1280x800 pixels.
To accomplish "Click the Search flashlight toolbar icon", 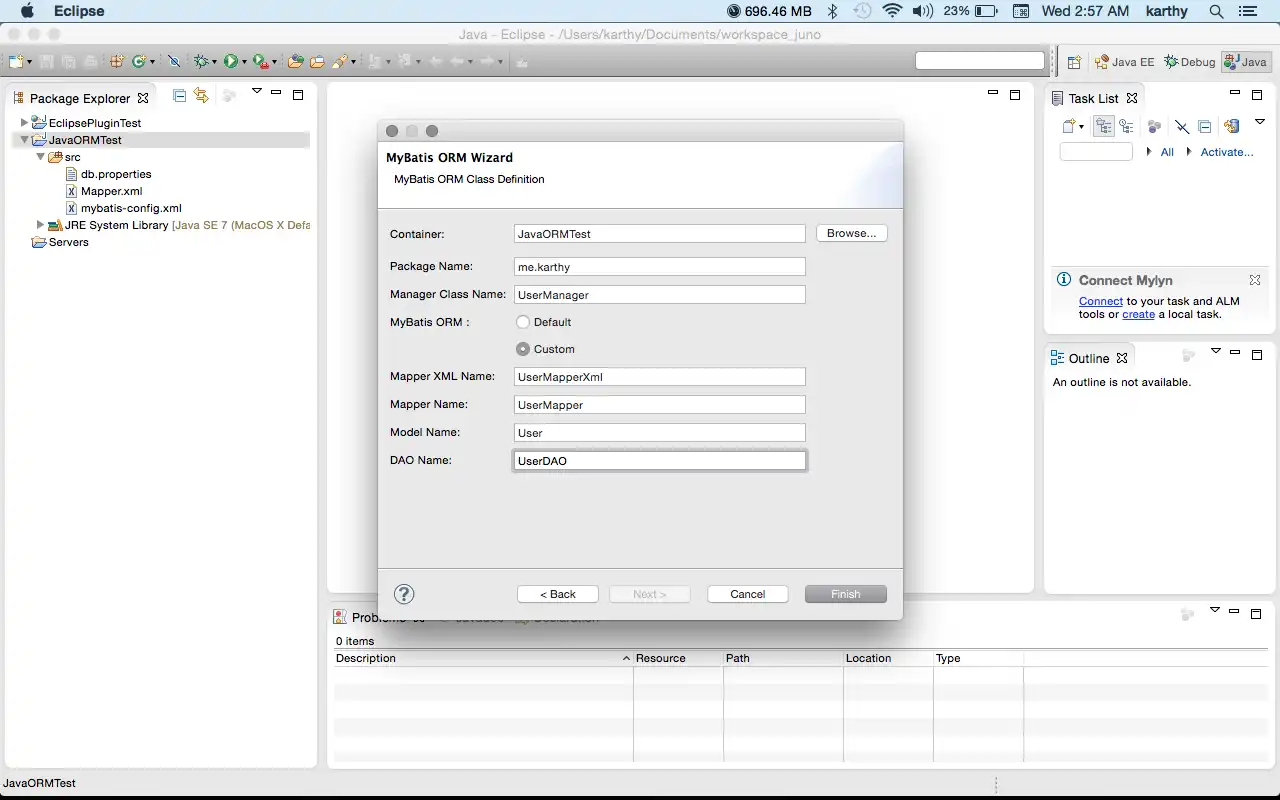I will [339, 61].
